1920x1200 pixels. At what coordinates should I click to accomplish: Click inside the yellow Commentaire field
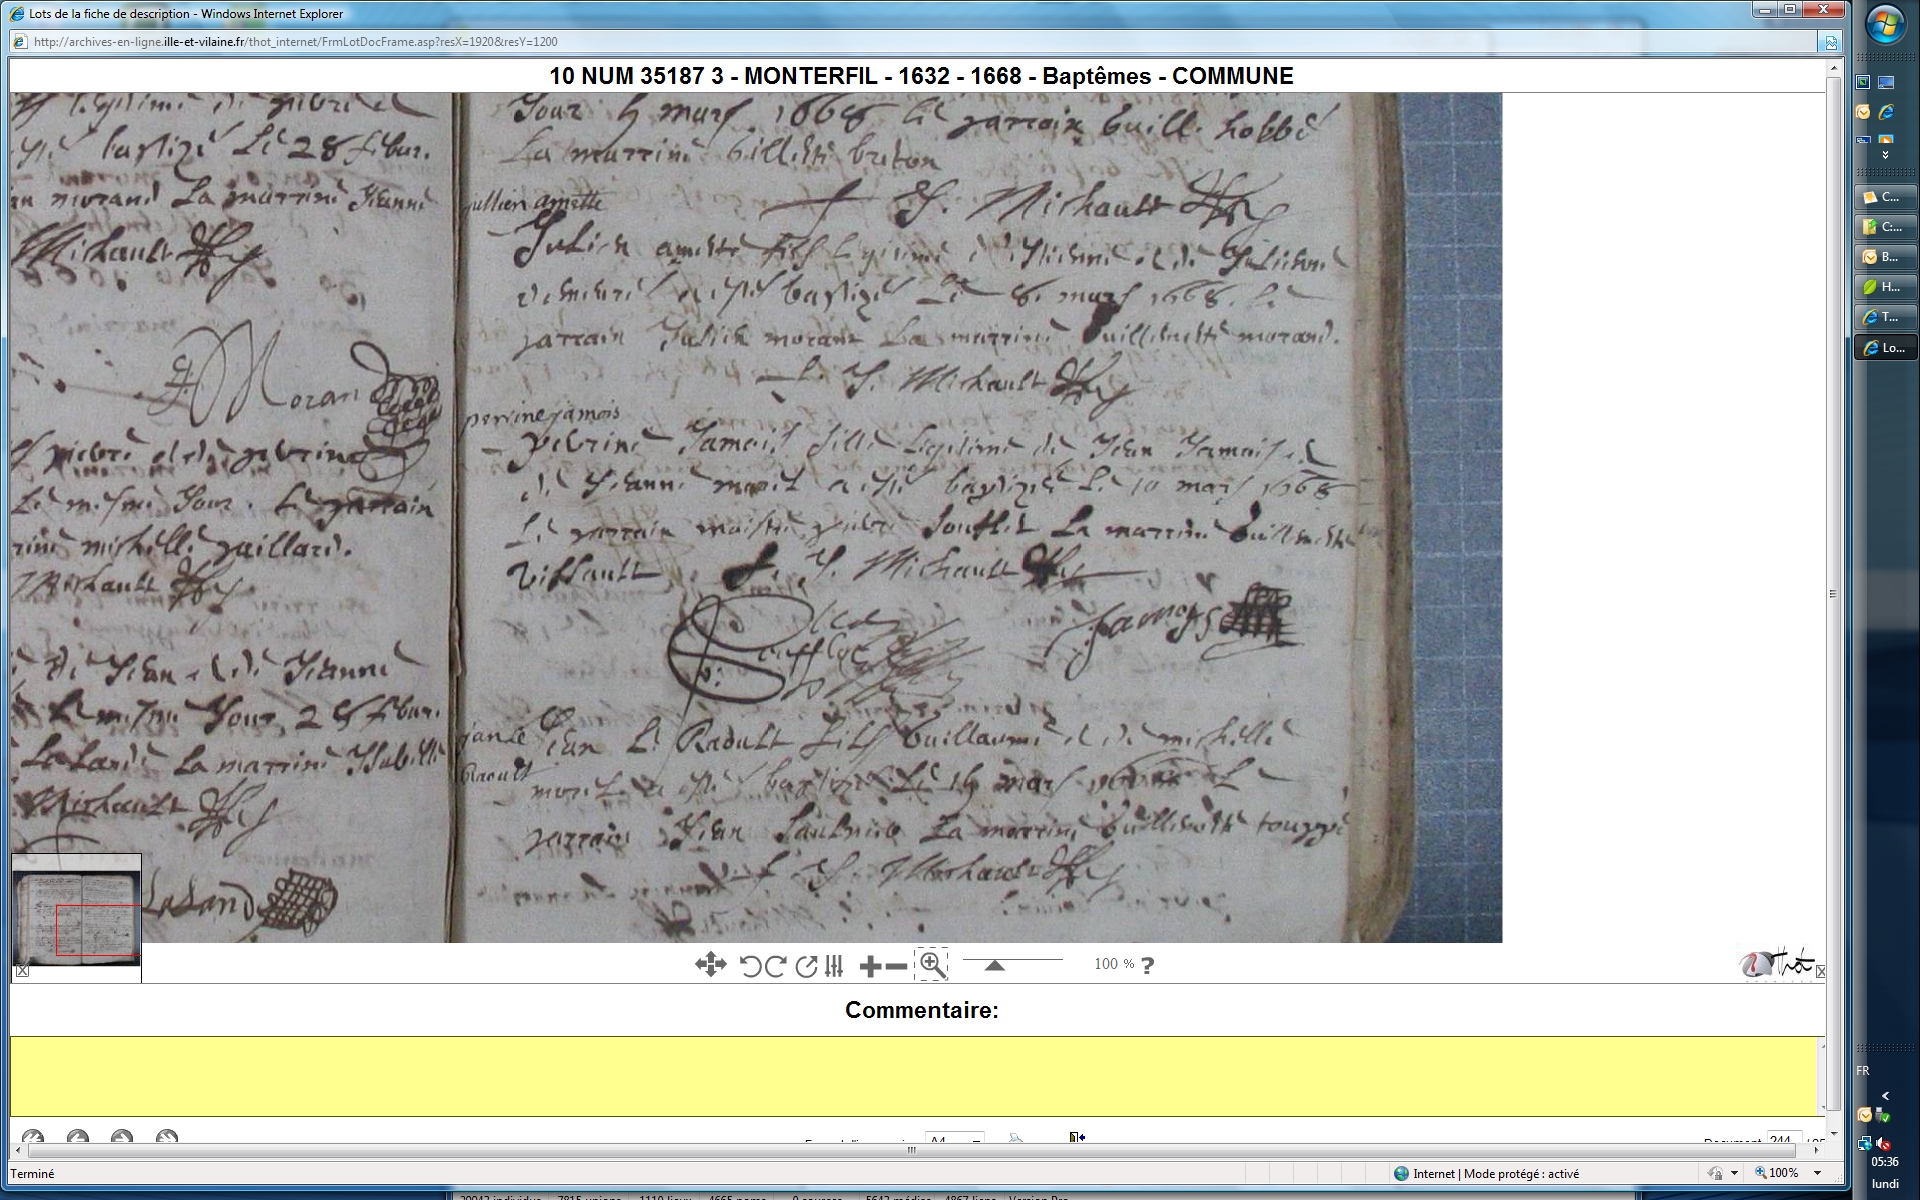pyautogui.click(x=915, y=1076)
